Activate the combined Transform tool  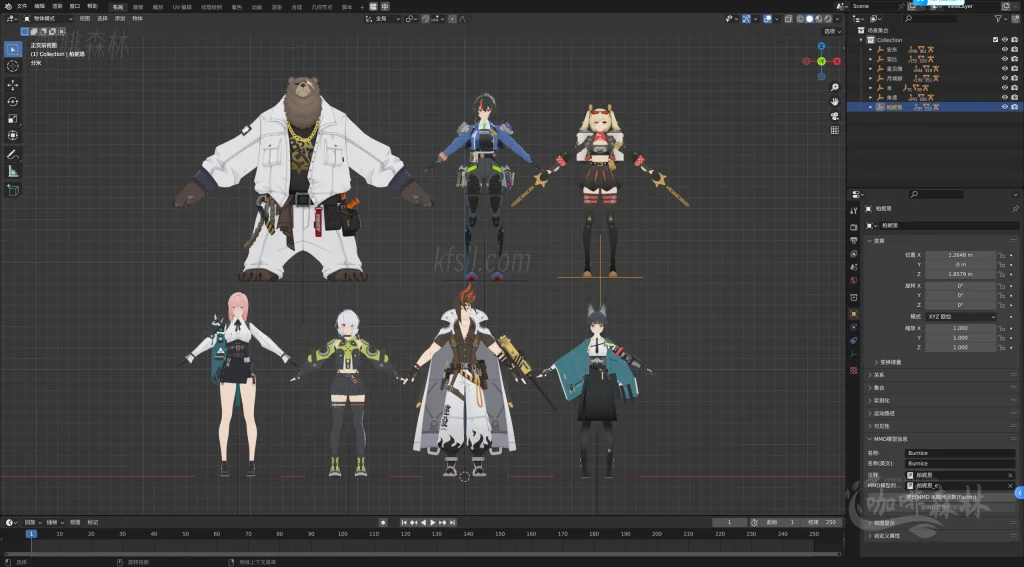pos(12,135)
